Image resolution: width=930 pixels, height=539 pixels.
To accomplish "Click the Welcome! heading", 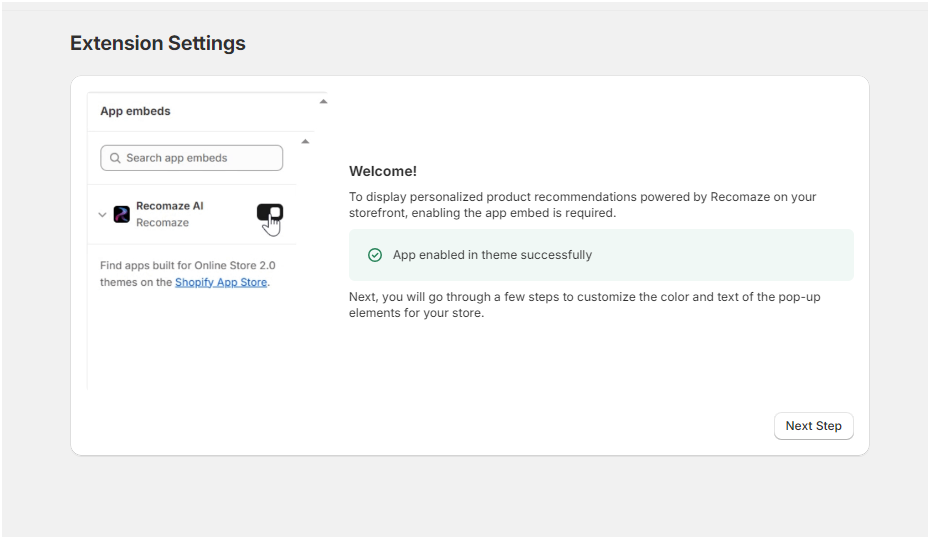I will click(x=383, y=171).
